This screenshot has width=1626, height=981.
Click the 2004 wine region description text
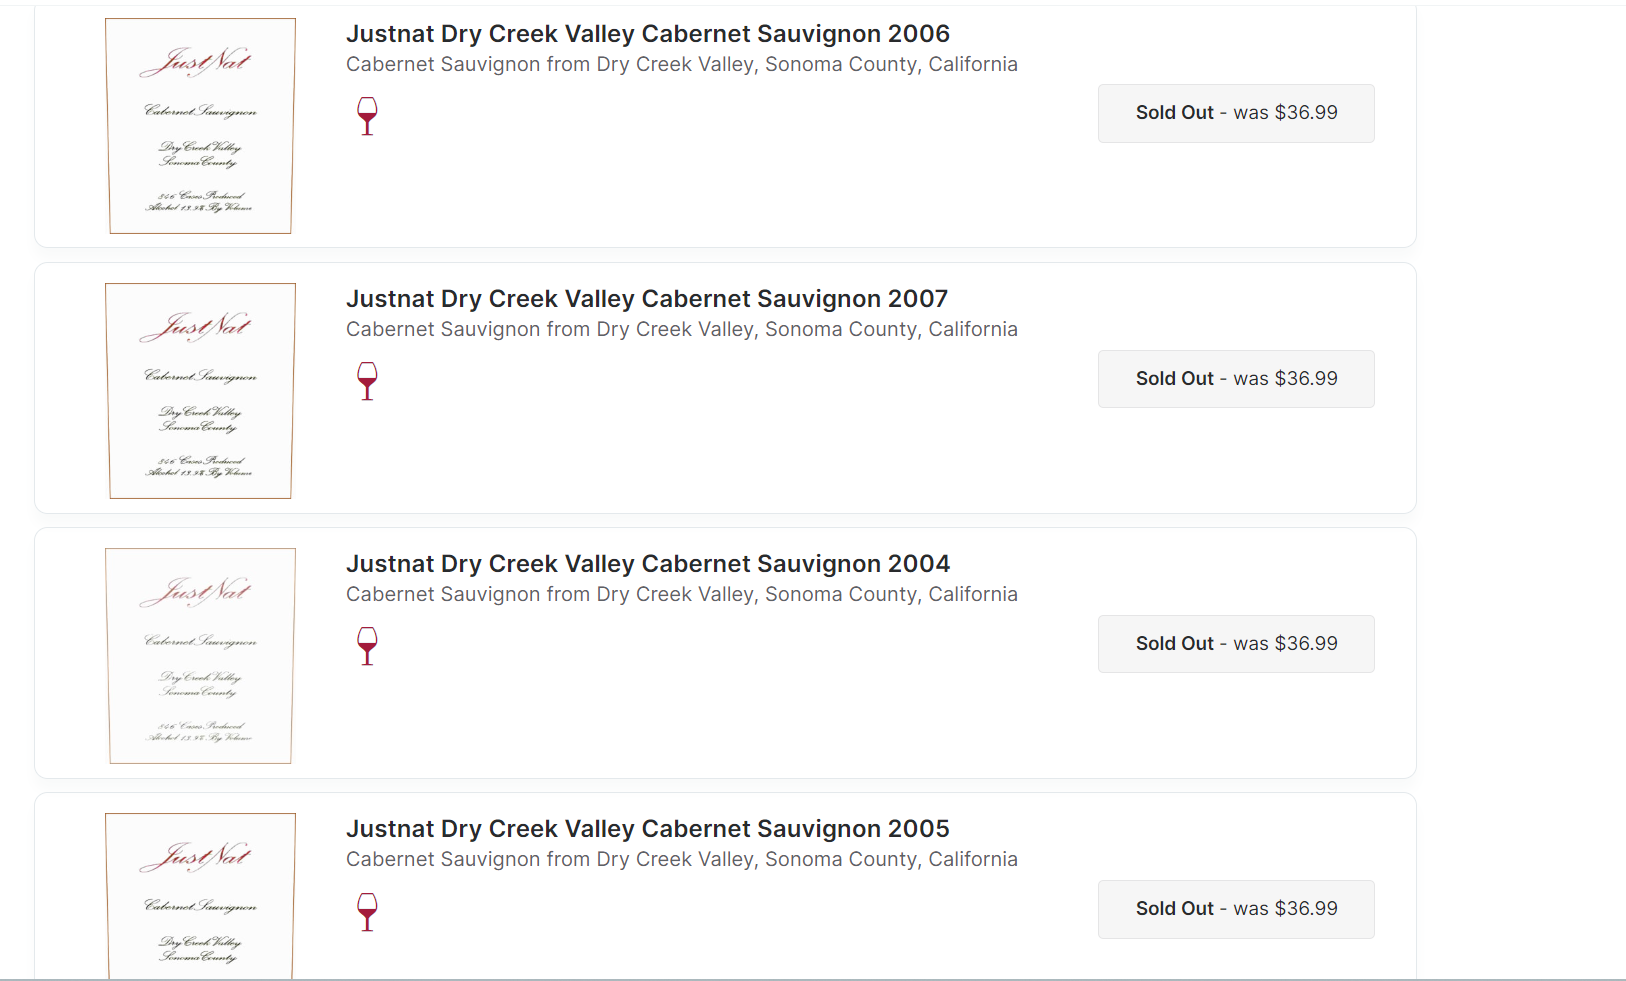[682, 594]
